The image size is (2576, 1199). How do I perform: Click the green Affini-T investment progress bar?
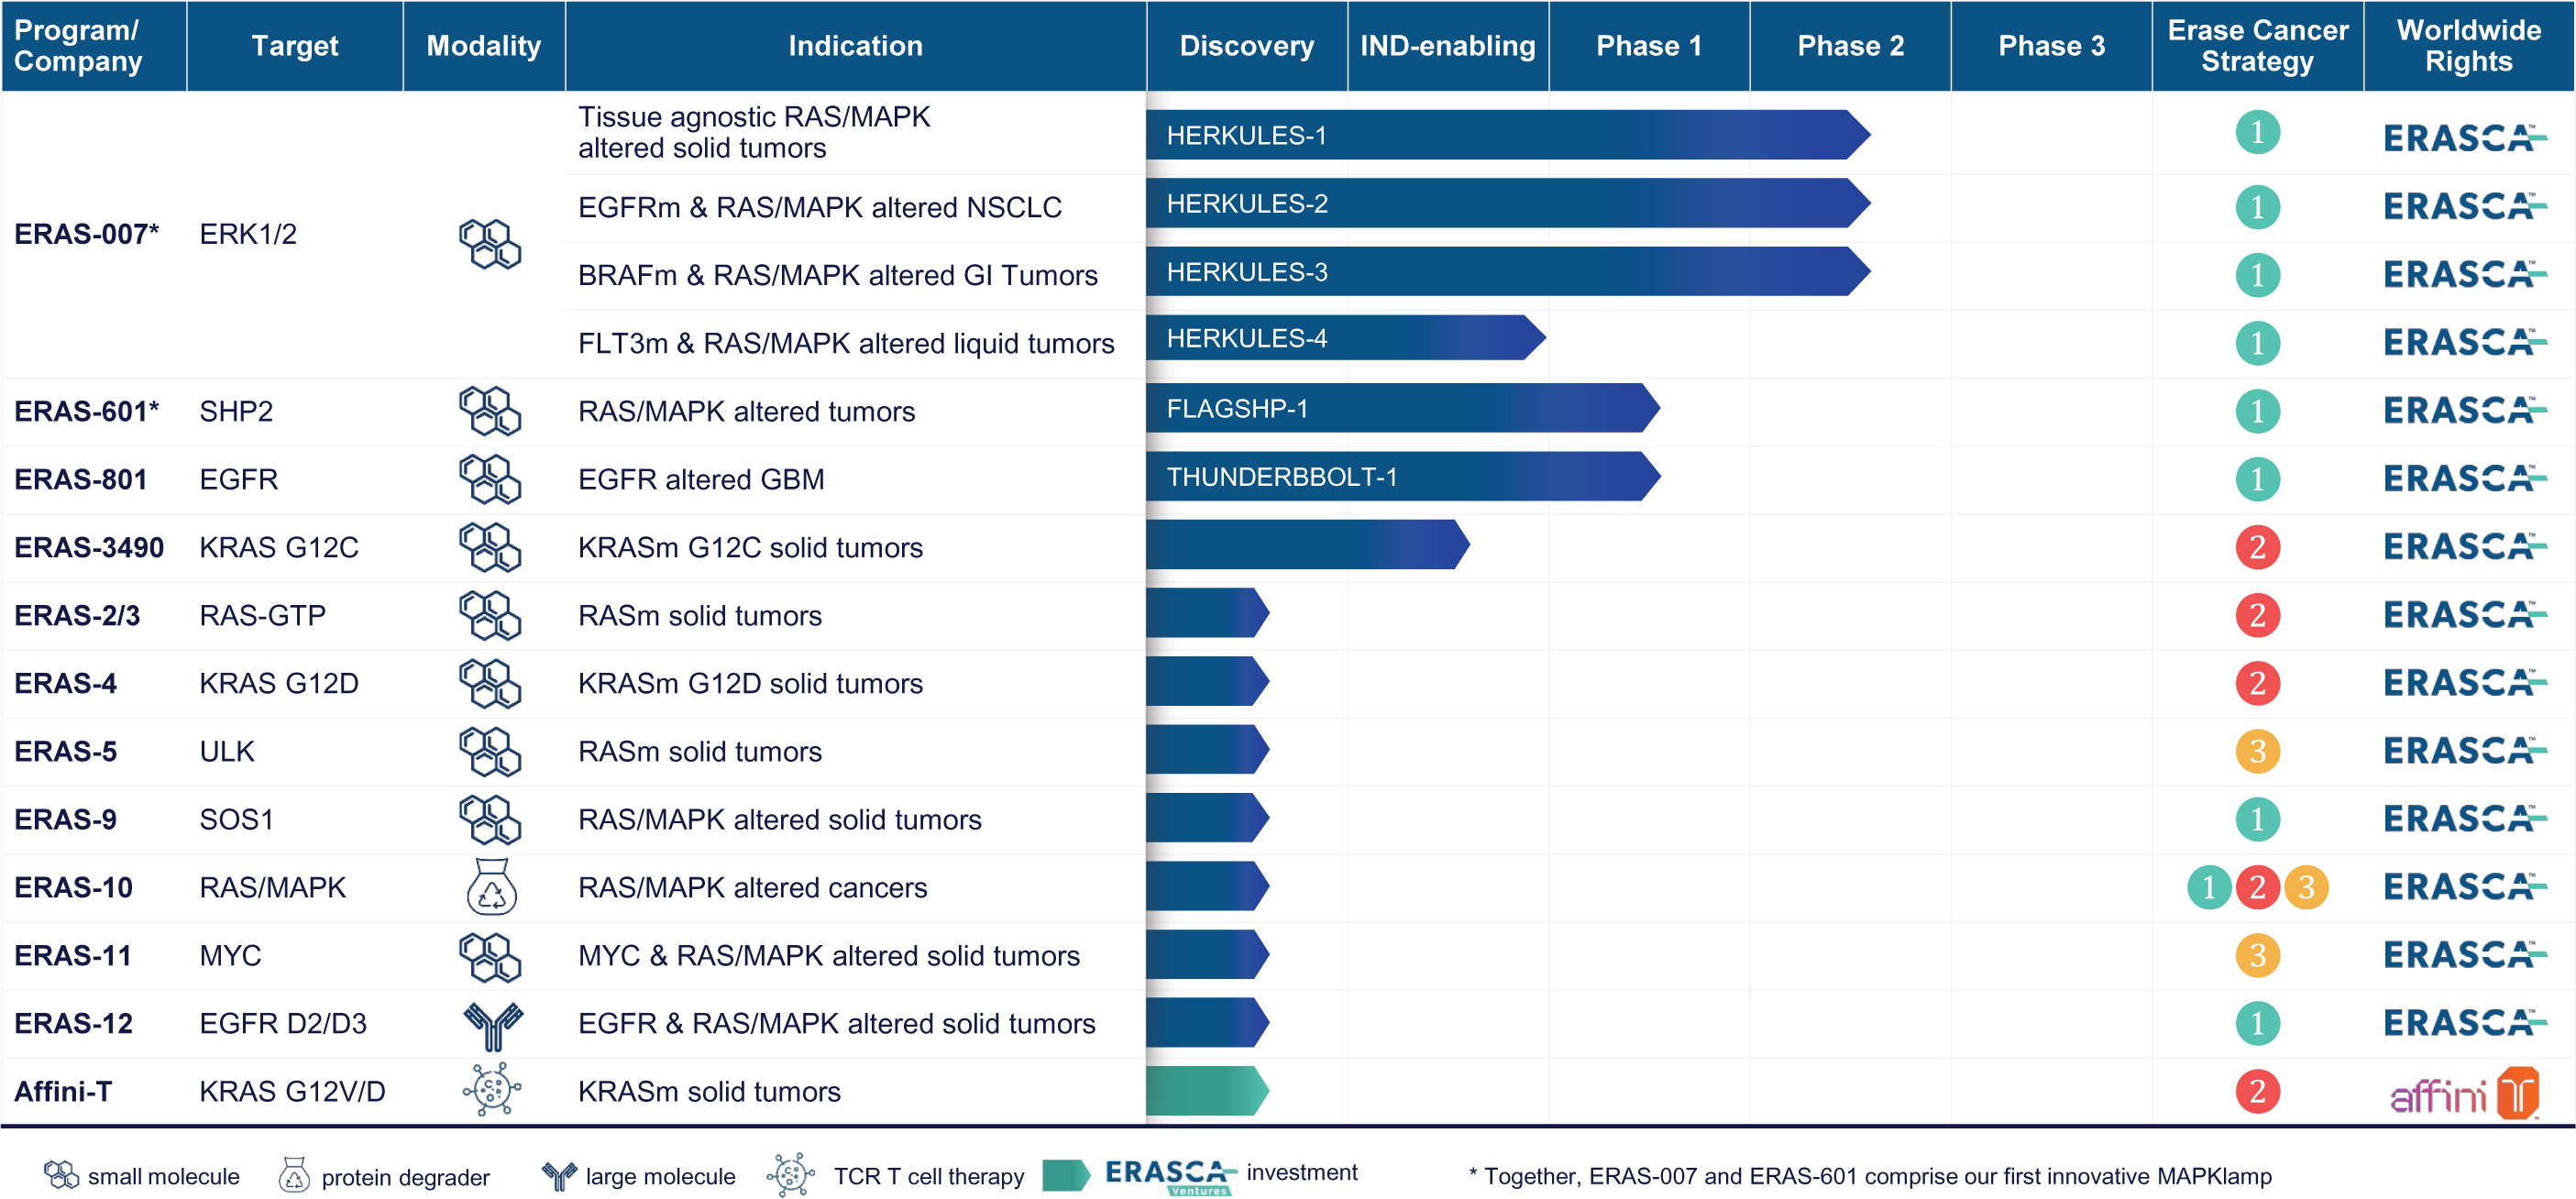pos(1207,1090)
